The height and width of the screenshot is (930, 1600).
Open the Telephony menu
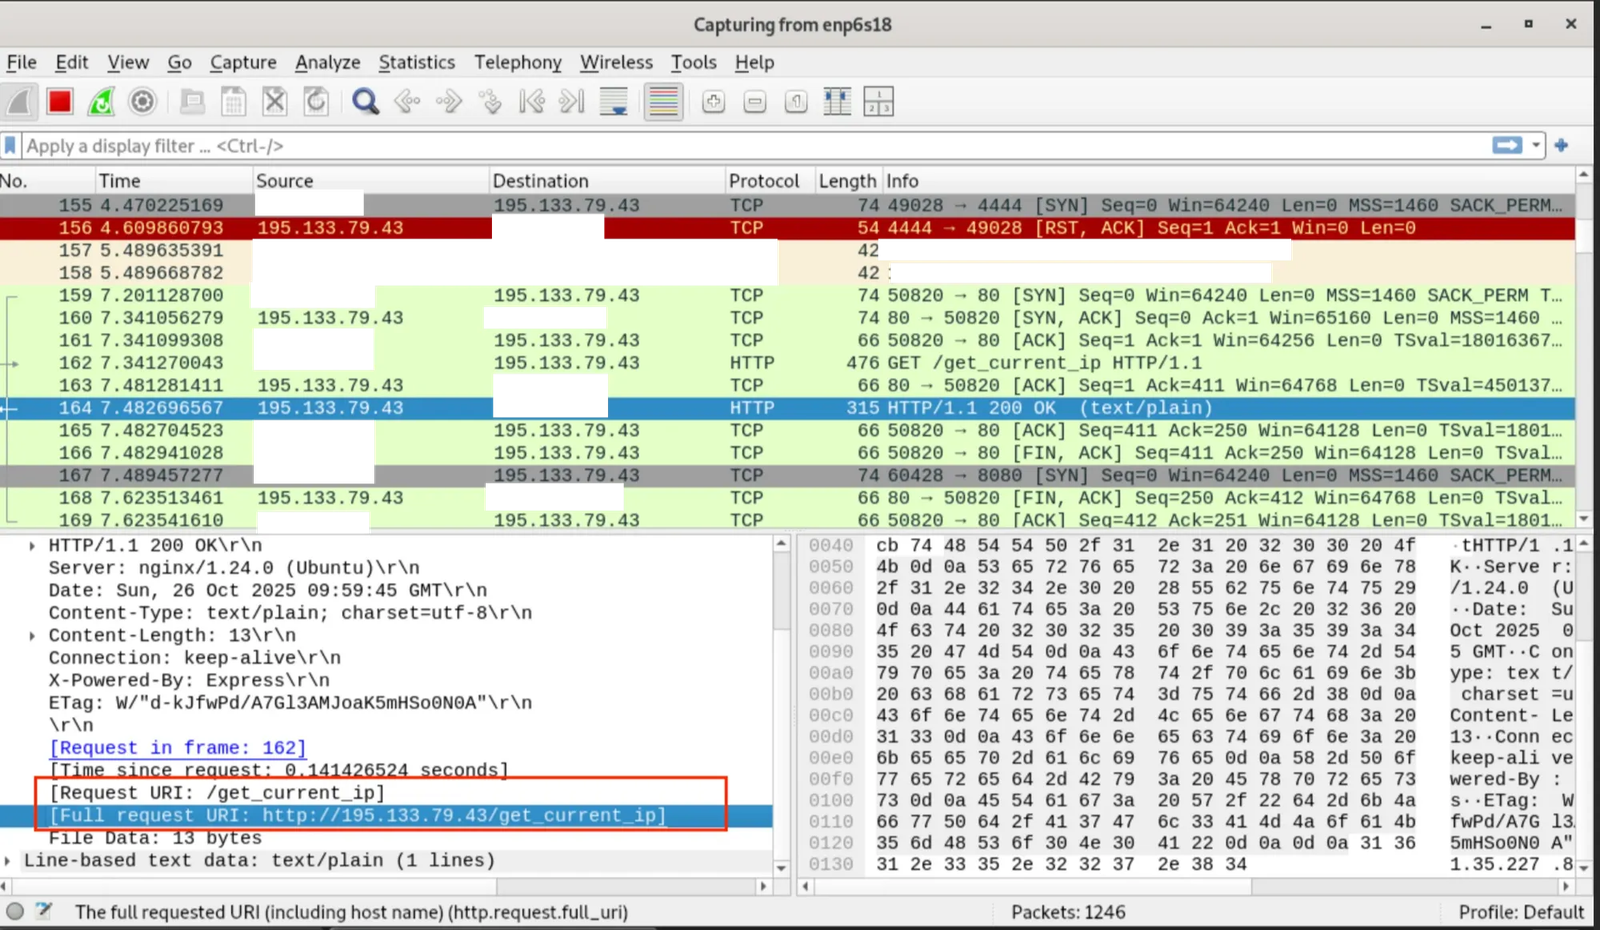[x=518, y=62]
